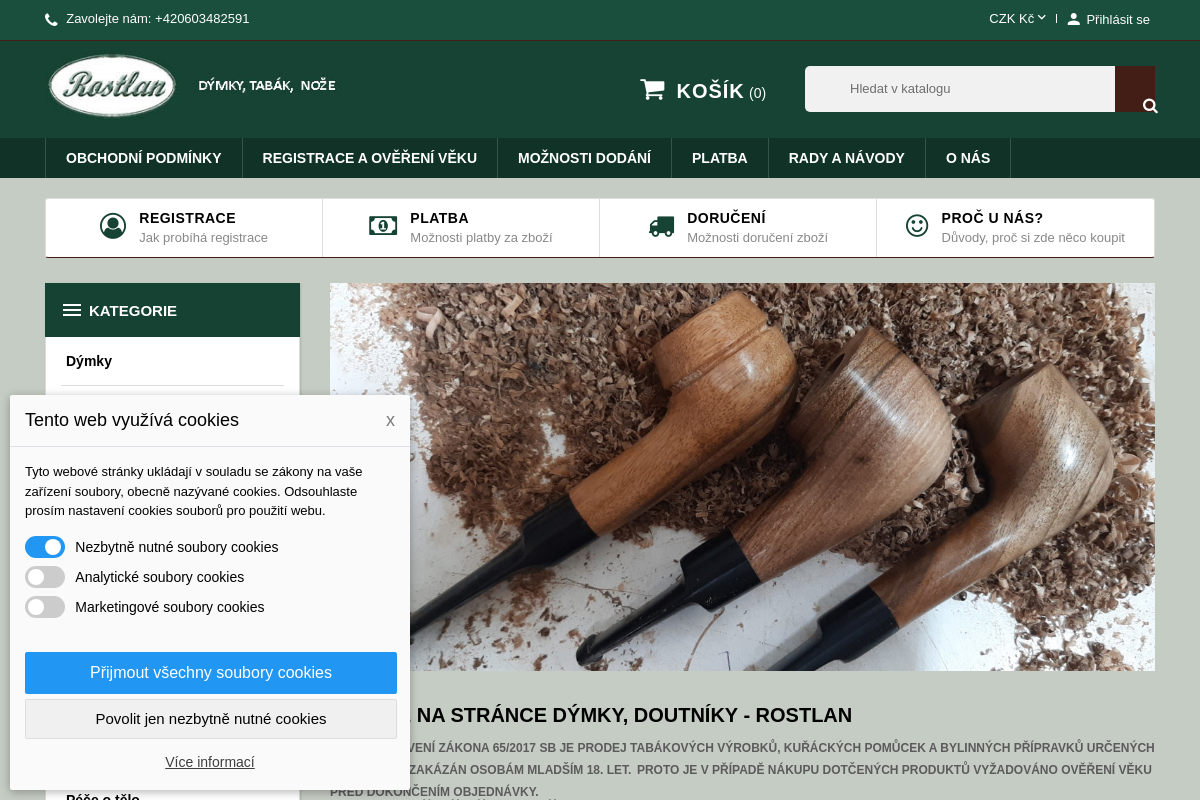Click the phone icon beside Zavolejte nám

51,19
